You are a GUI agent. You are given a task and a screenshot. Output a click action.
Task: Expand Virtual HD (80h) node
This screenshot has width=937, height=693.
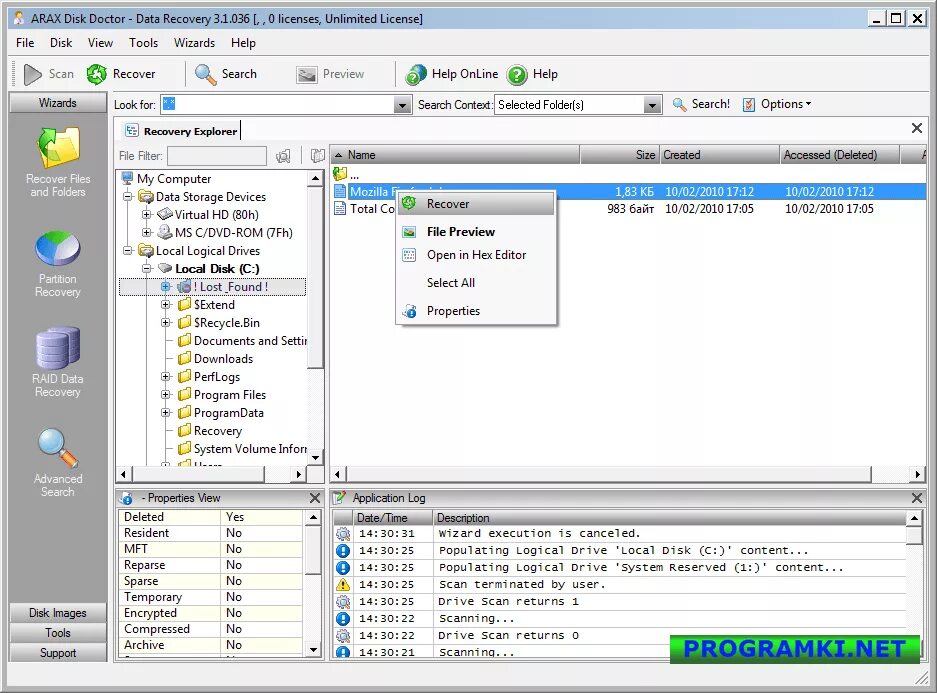coord(146,214)
